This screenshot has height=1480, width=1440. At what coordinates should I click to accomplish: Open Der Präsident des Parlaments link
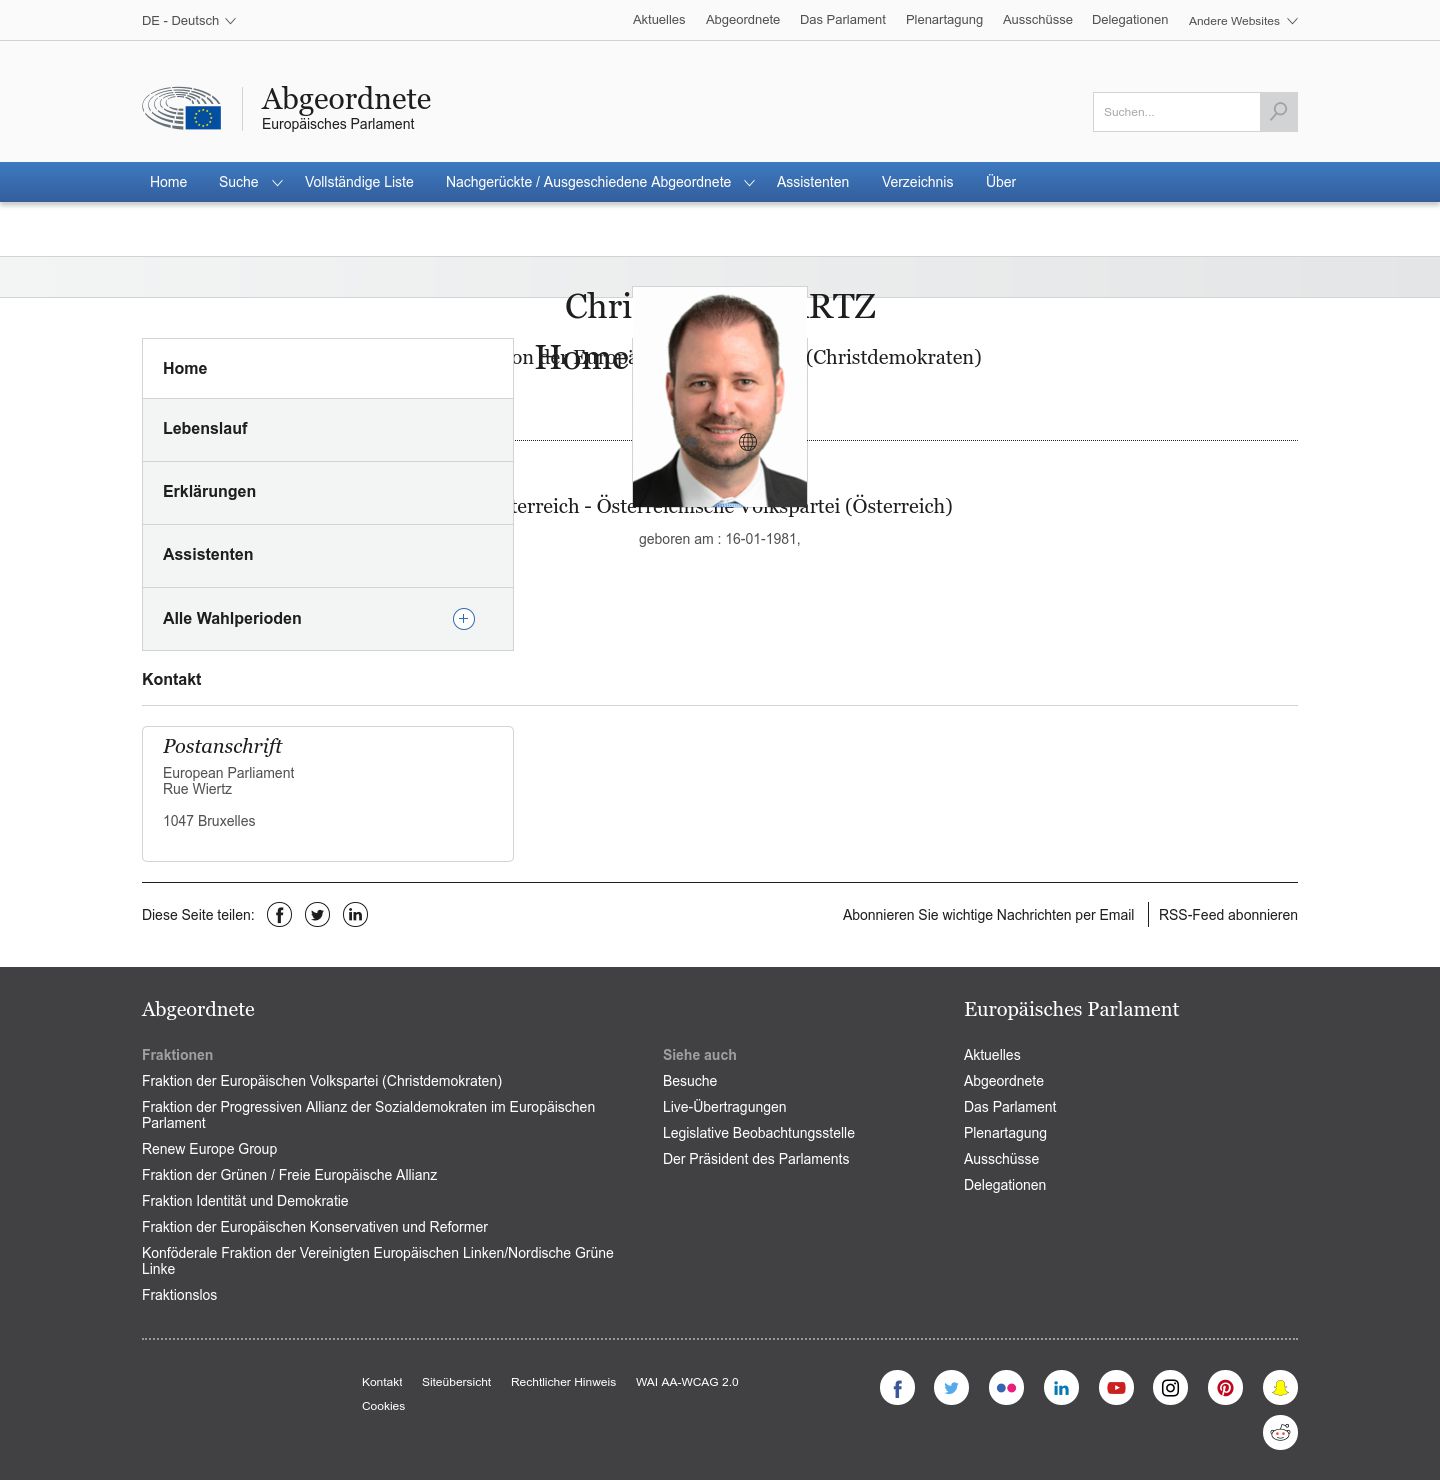click(756, 1159)
